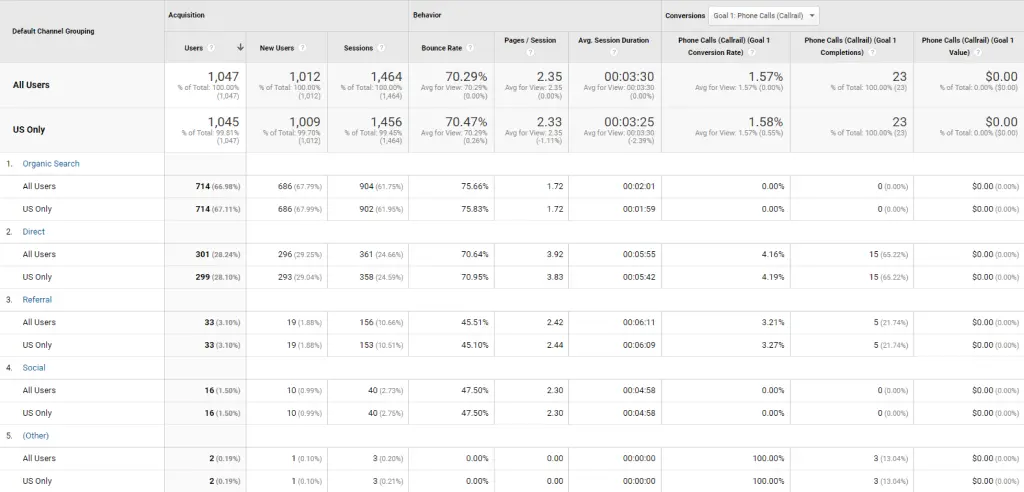Click the Default Channel Grouping header

click(x=53, y=31)
